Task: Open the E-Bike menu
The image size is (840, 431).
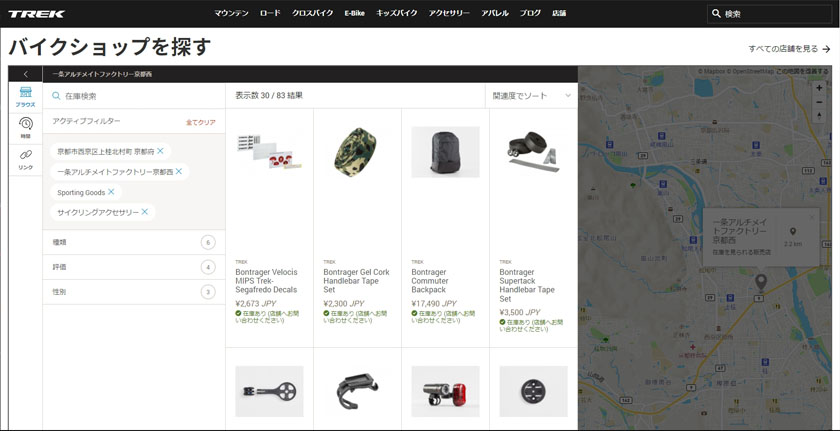Action: (x=355, y=13)
